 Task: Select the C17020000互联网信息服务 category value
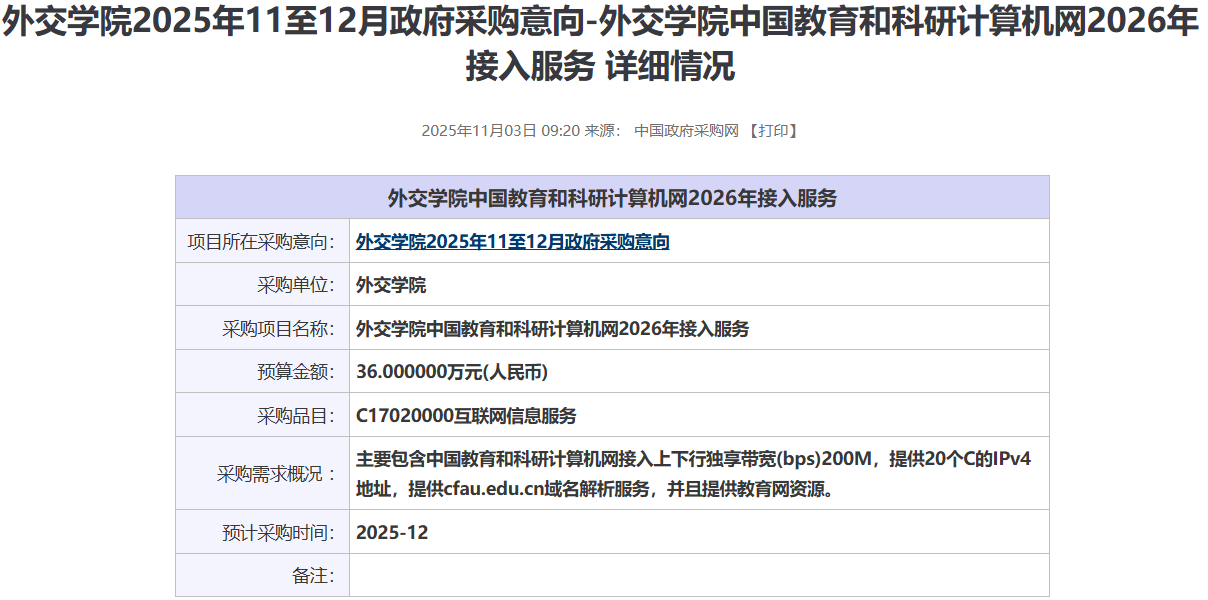pos(466,416)
